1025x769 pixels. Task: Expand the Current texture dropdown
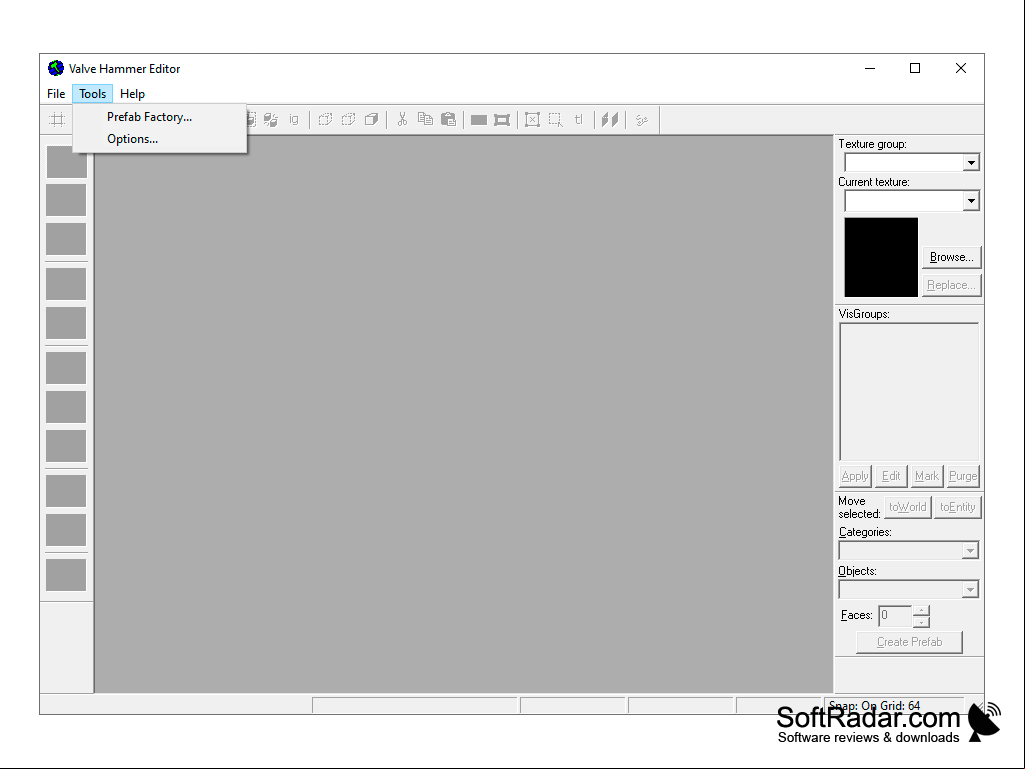971,201
